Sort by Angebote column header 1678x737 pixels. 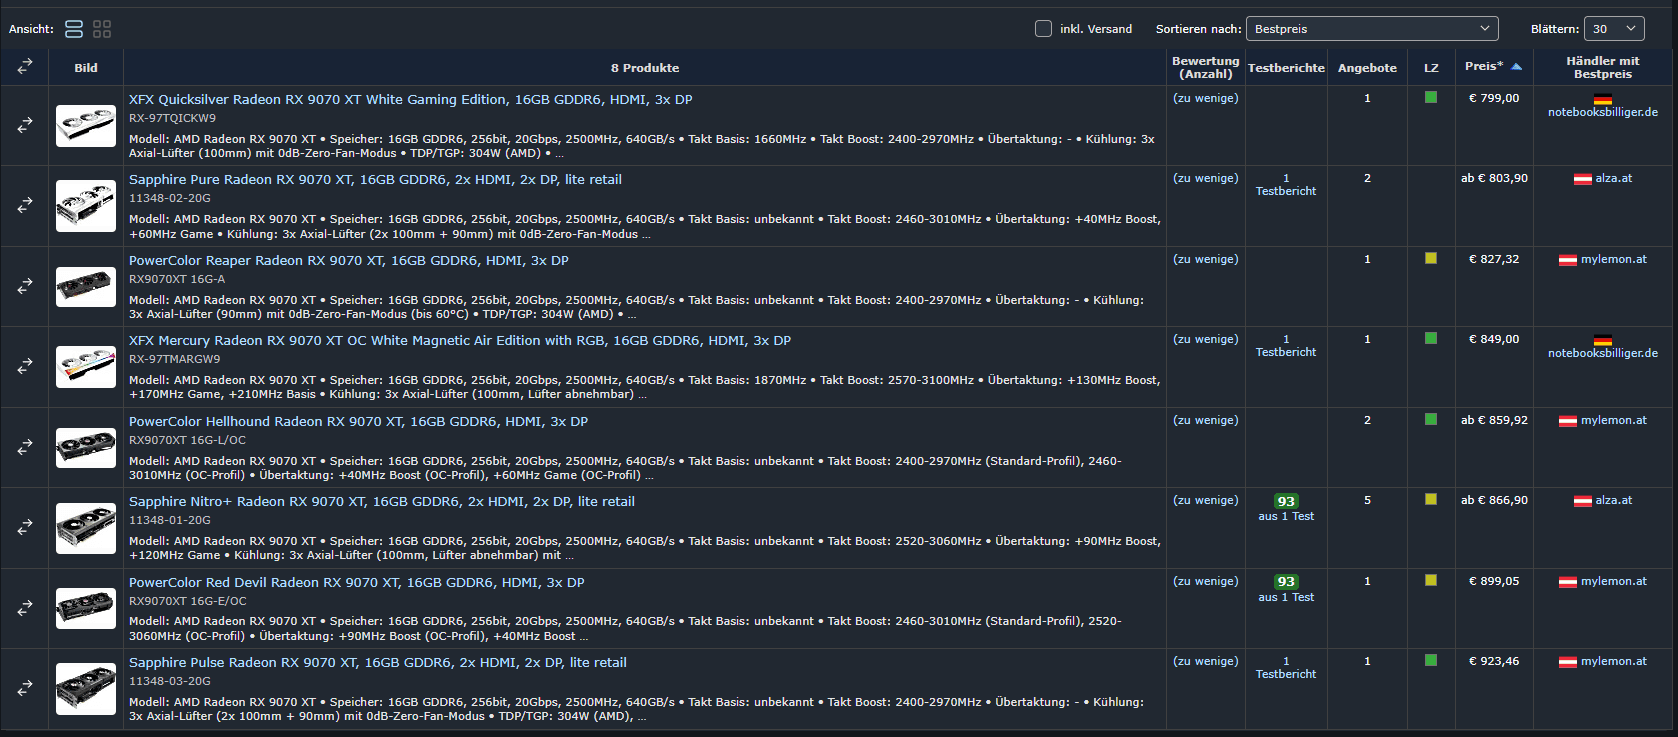coord(1367,68)
